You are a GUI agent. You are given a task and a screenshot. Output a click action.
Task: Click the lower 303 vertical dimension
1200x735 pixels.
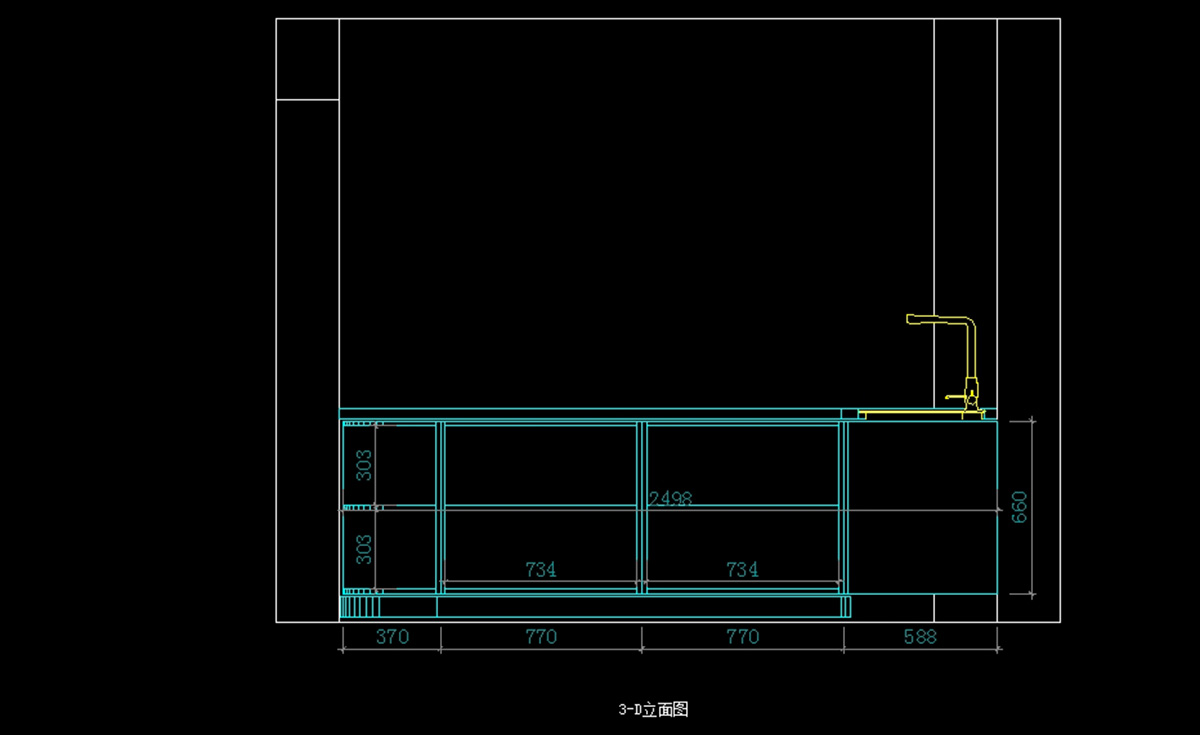pos(365,549)
